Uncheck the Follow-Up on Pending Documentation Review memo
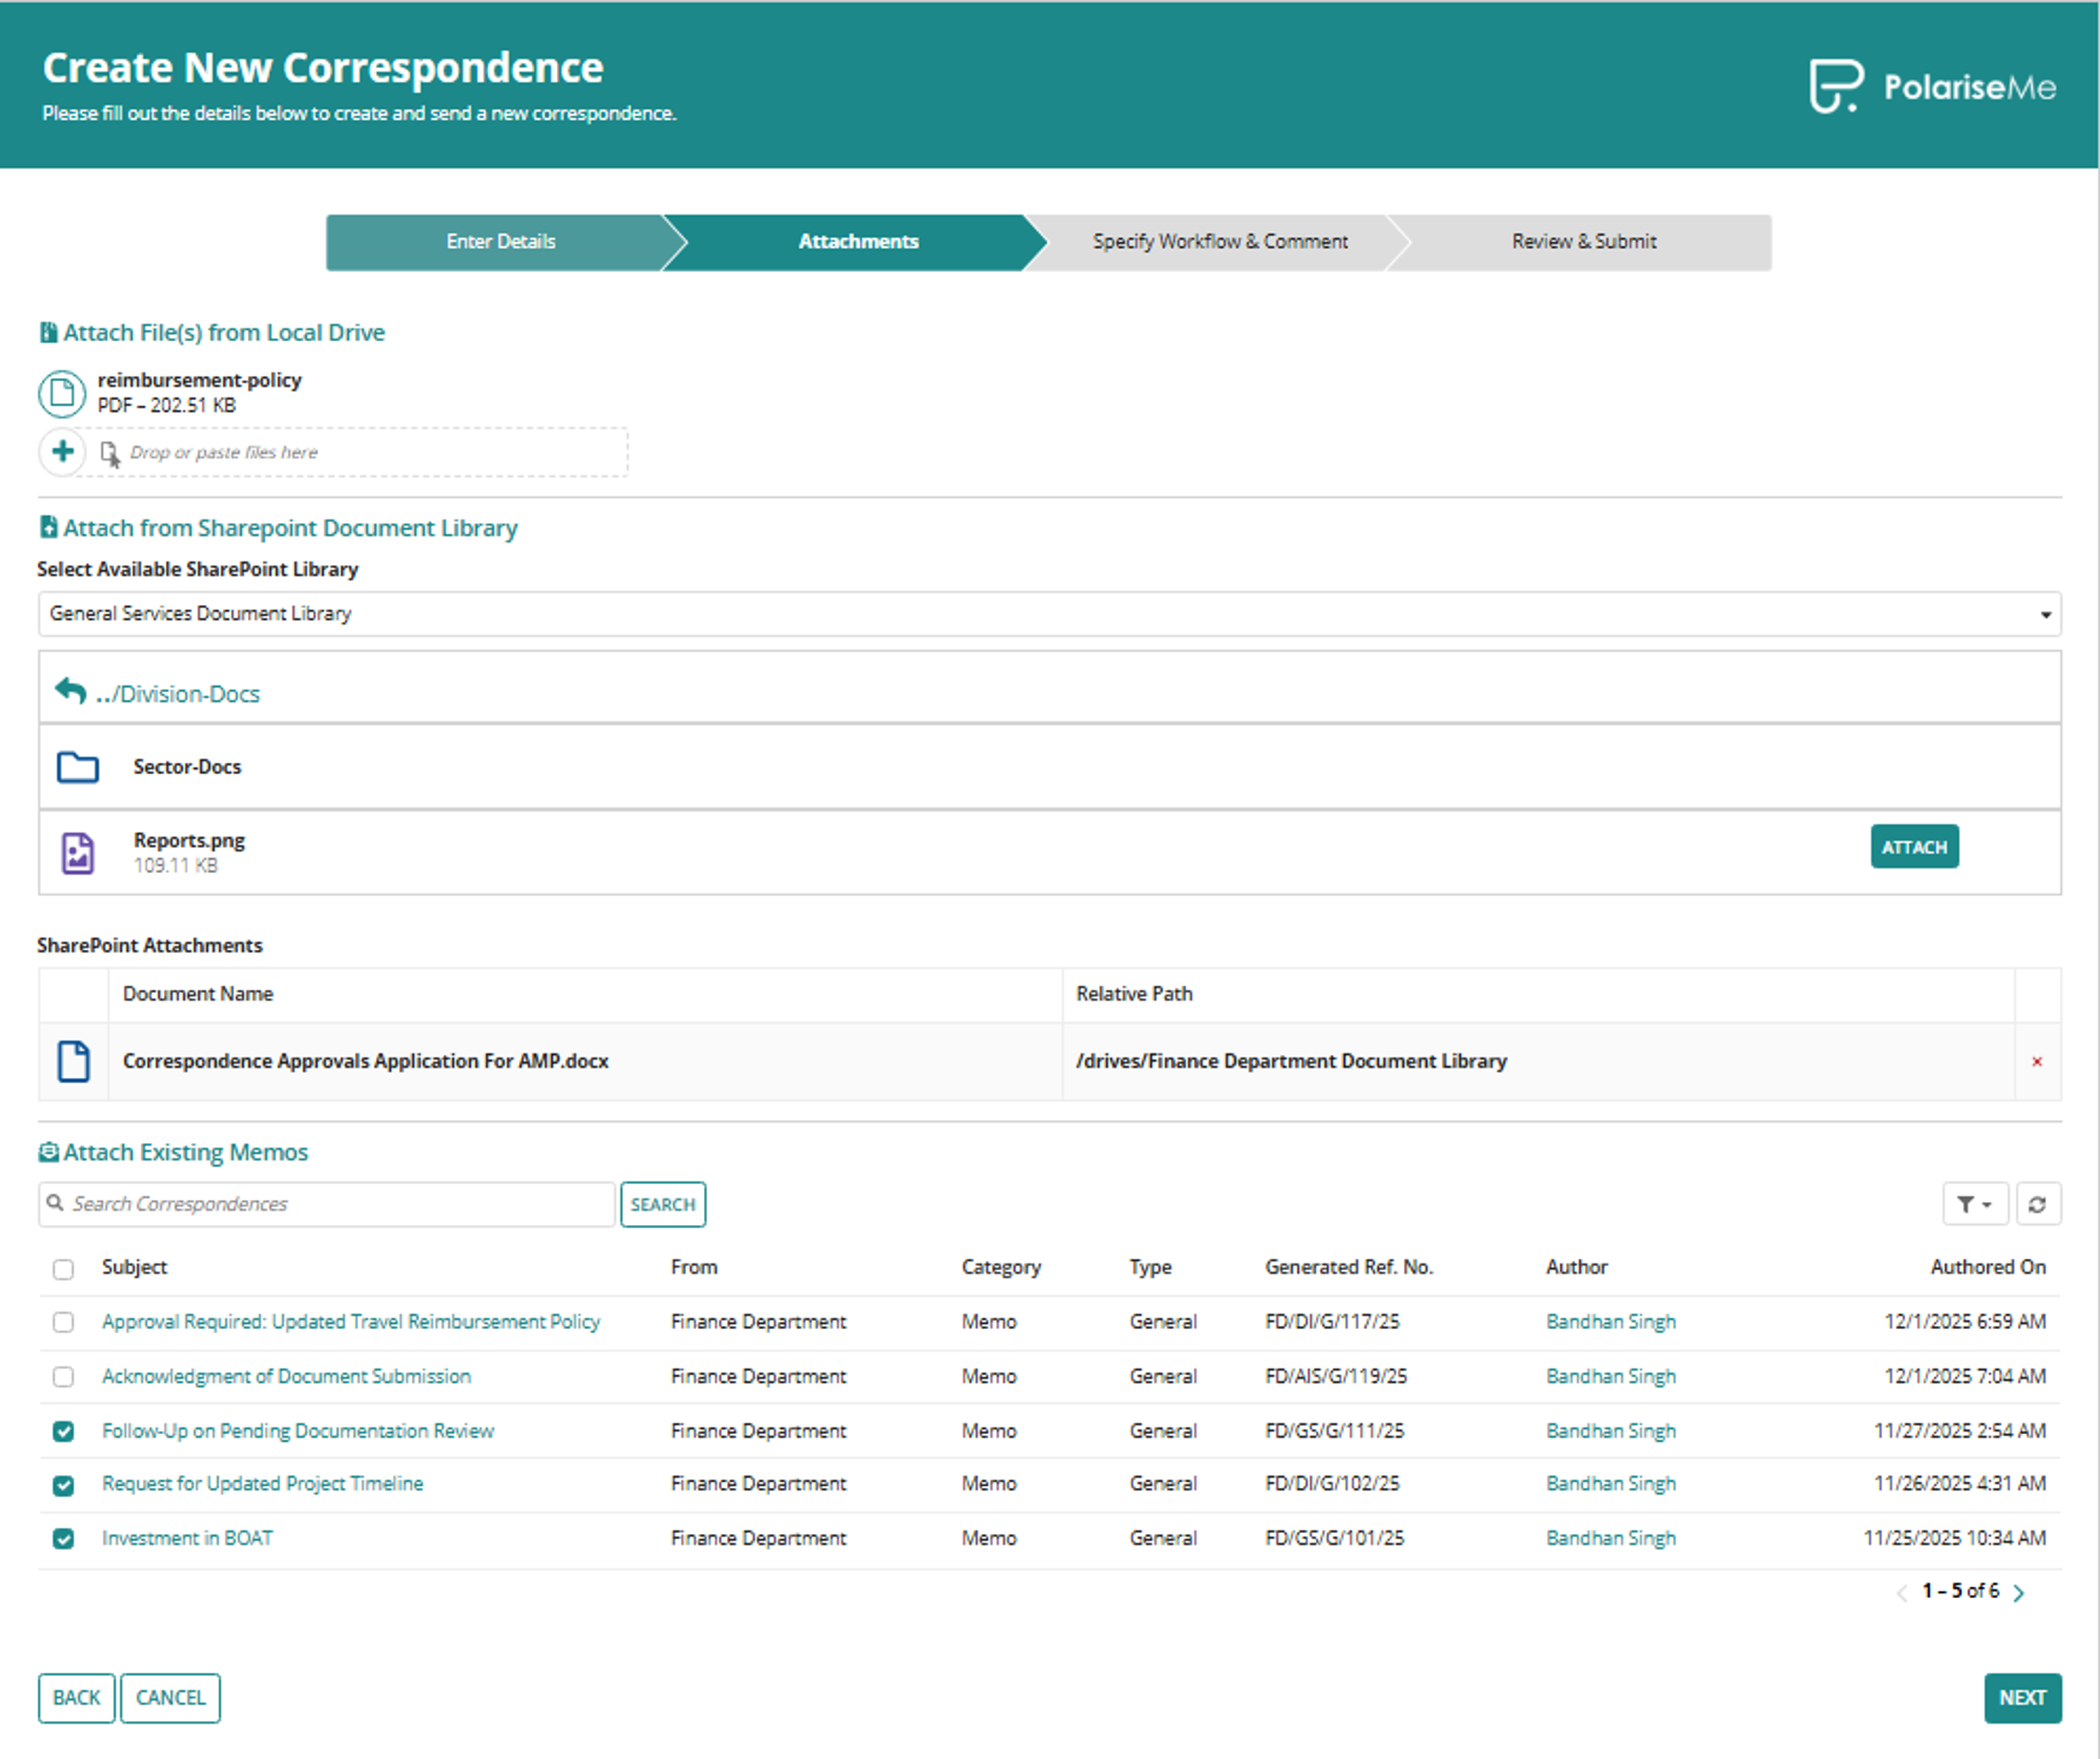 tap(63, 1431)
